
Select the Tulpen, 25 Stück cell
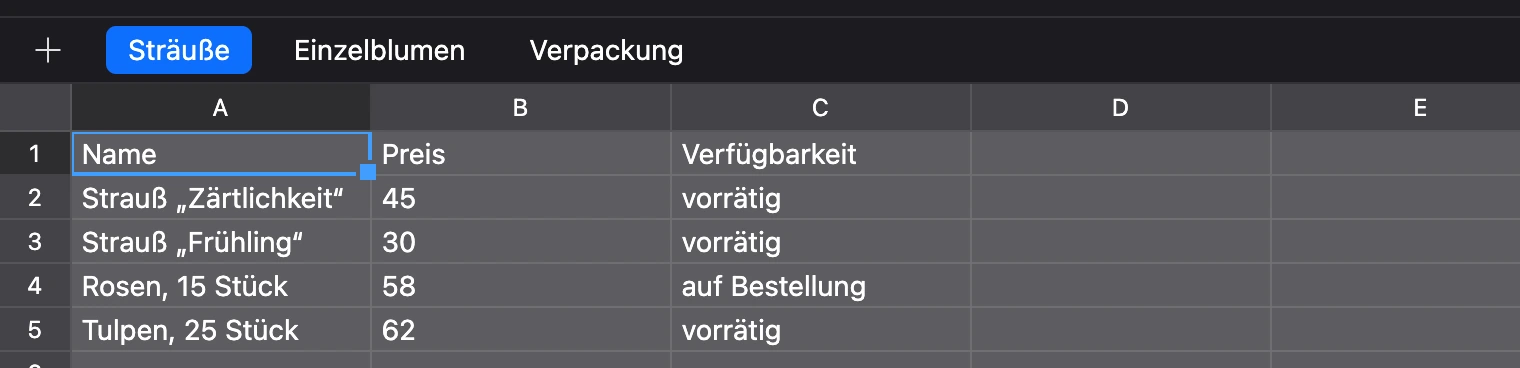[221, 330]
